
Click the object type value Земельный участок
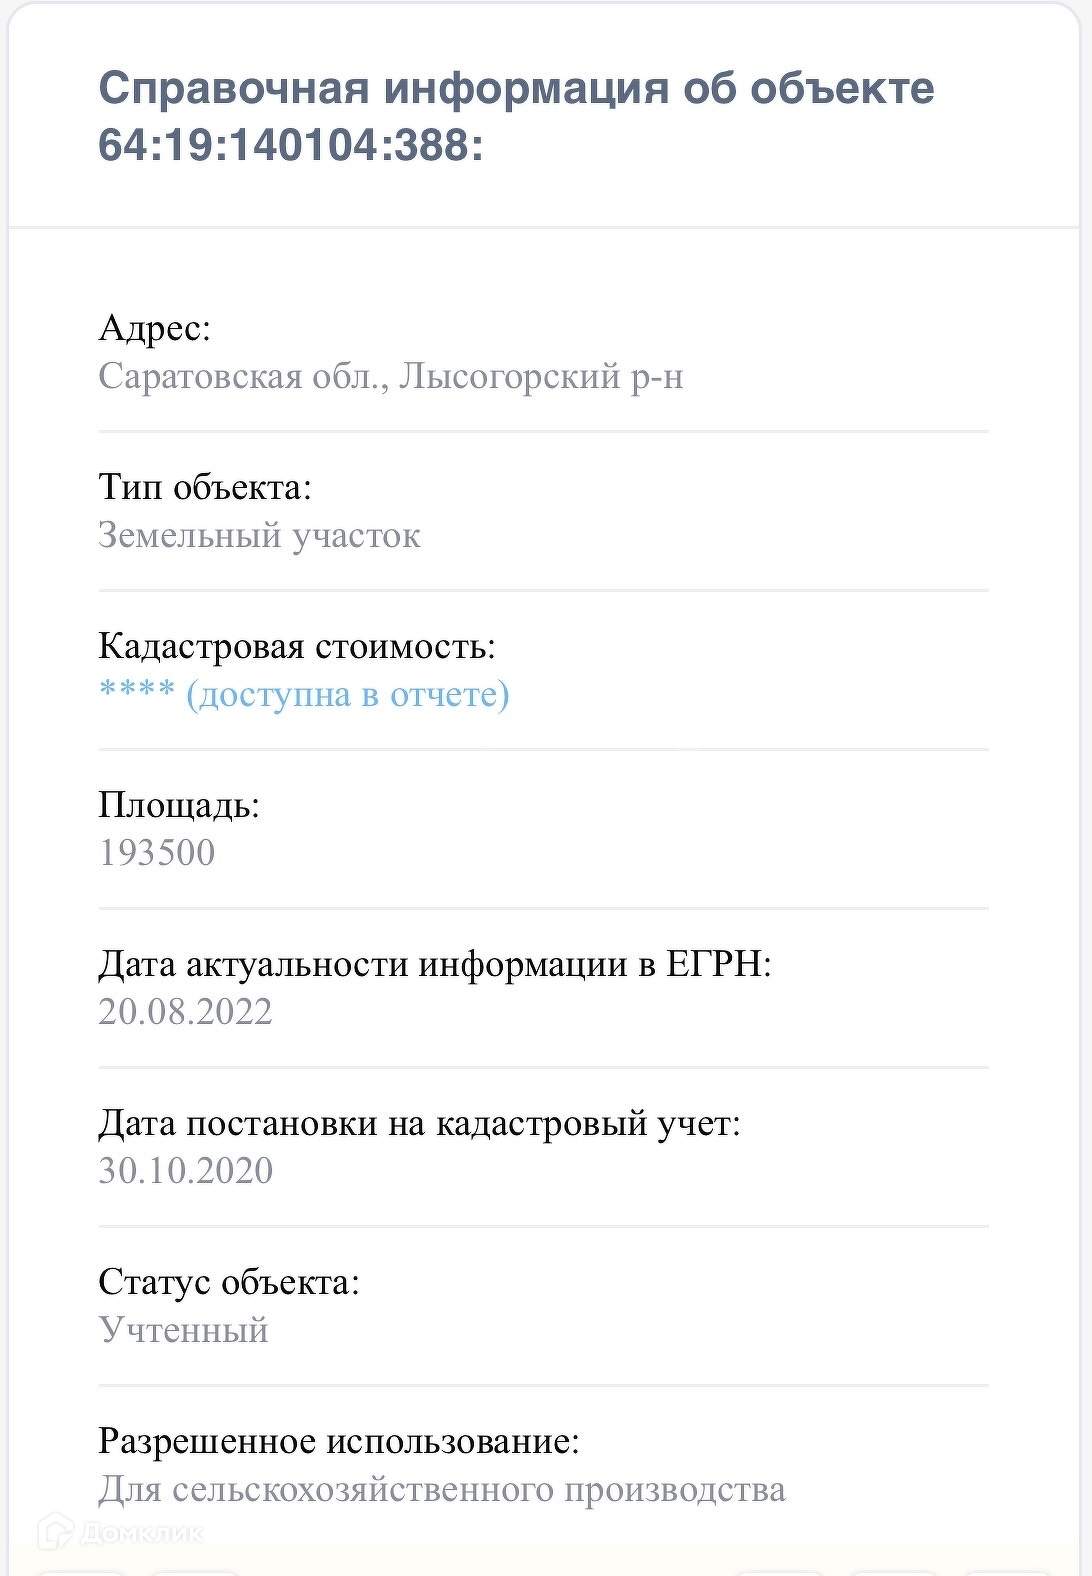click(x=259, y=536)
